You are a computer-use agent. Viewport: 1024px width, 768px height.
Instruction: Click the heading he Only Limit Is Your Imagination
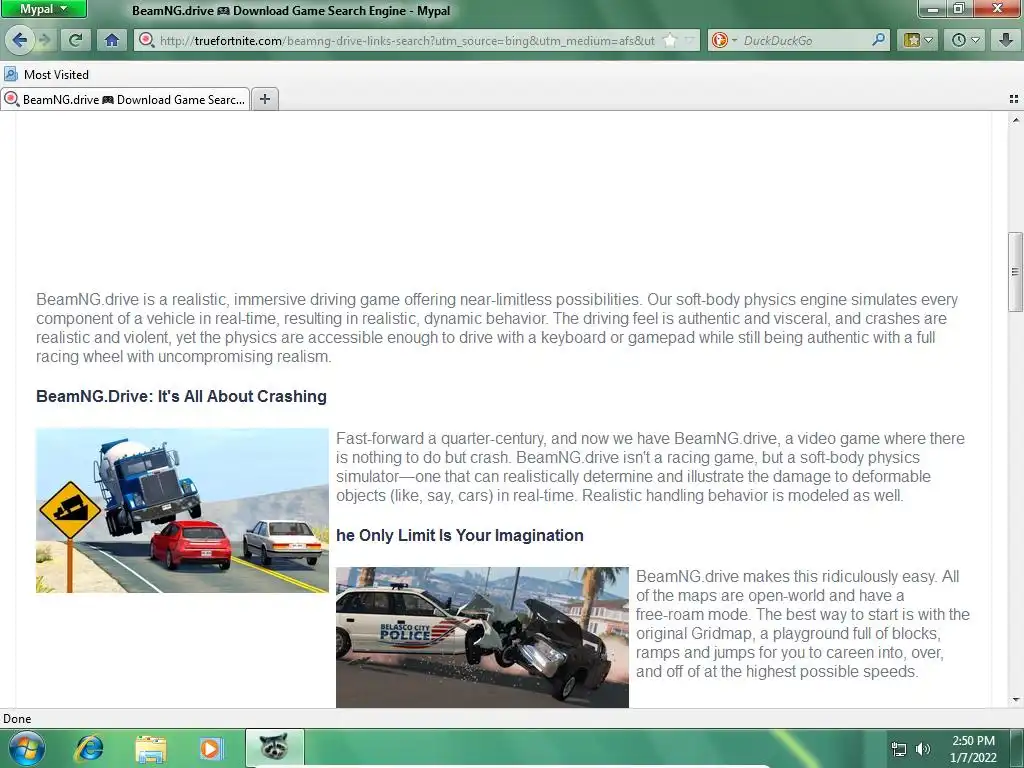pyautogui.click(x=460, y=536)
